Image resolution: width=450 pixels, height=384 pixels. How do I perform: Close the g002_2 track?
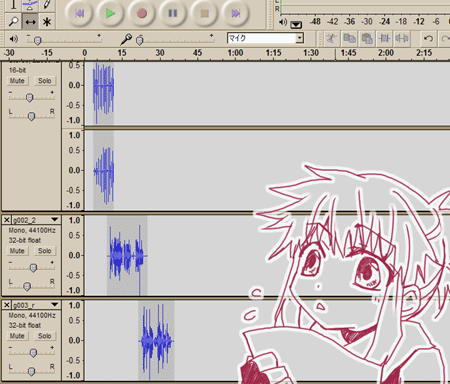6,220
